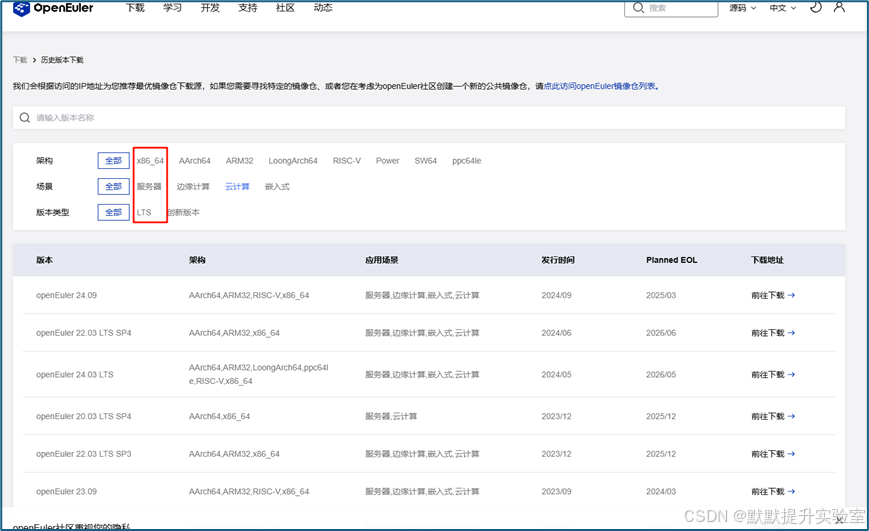Image resolution: width=869 pixels, height=531 pixels.
Task: Open the 开发 menu
Action: pos(210,8)
